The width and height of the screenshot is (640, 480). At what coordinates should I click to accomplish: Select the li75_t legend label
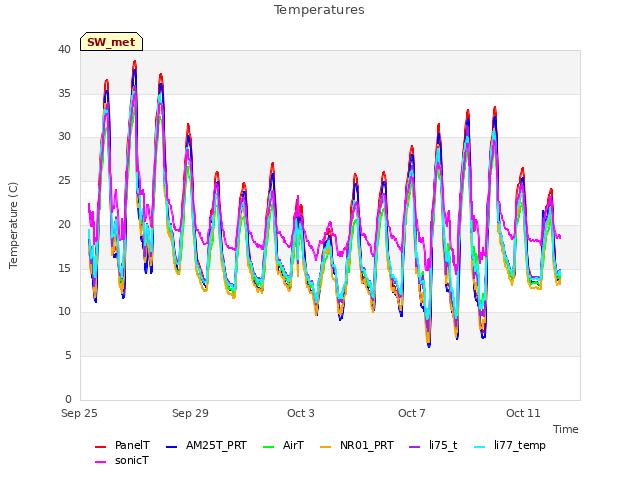click(x=443, y=445)
